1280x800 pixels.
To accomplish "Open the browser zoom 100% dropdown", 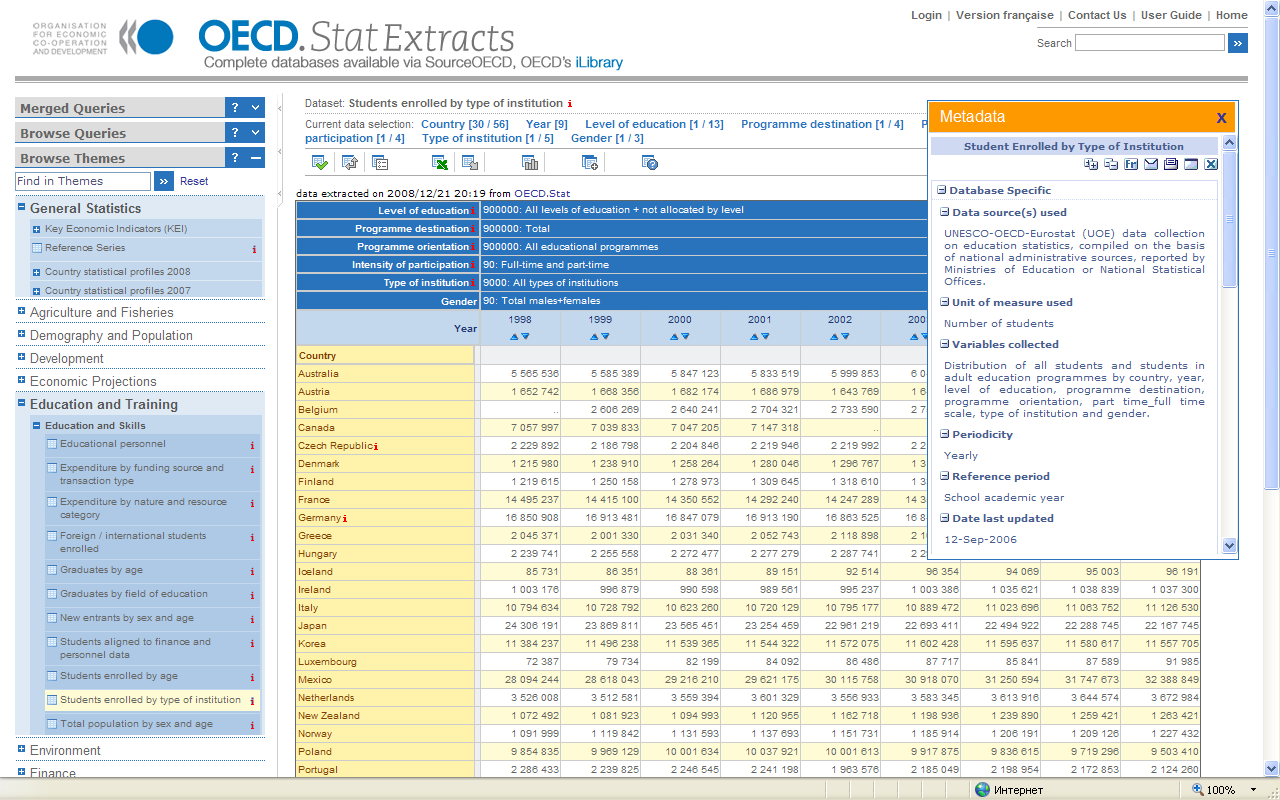I will [1254, 790].
